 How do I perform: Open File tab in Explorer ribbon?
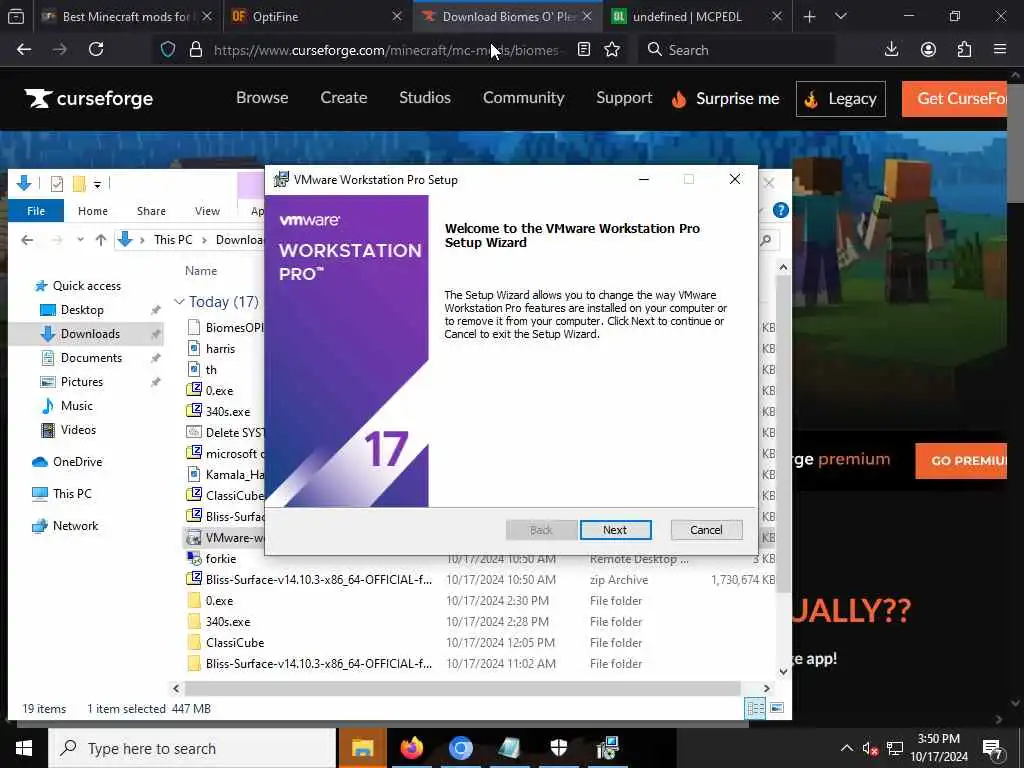click(x=36, y=211)
